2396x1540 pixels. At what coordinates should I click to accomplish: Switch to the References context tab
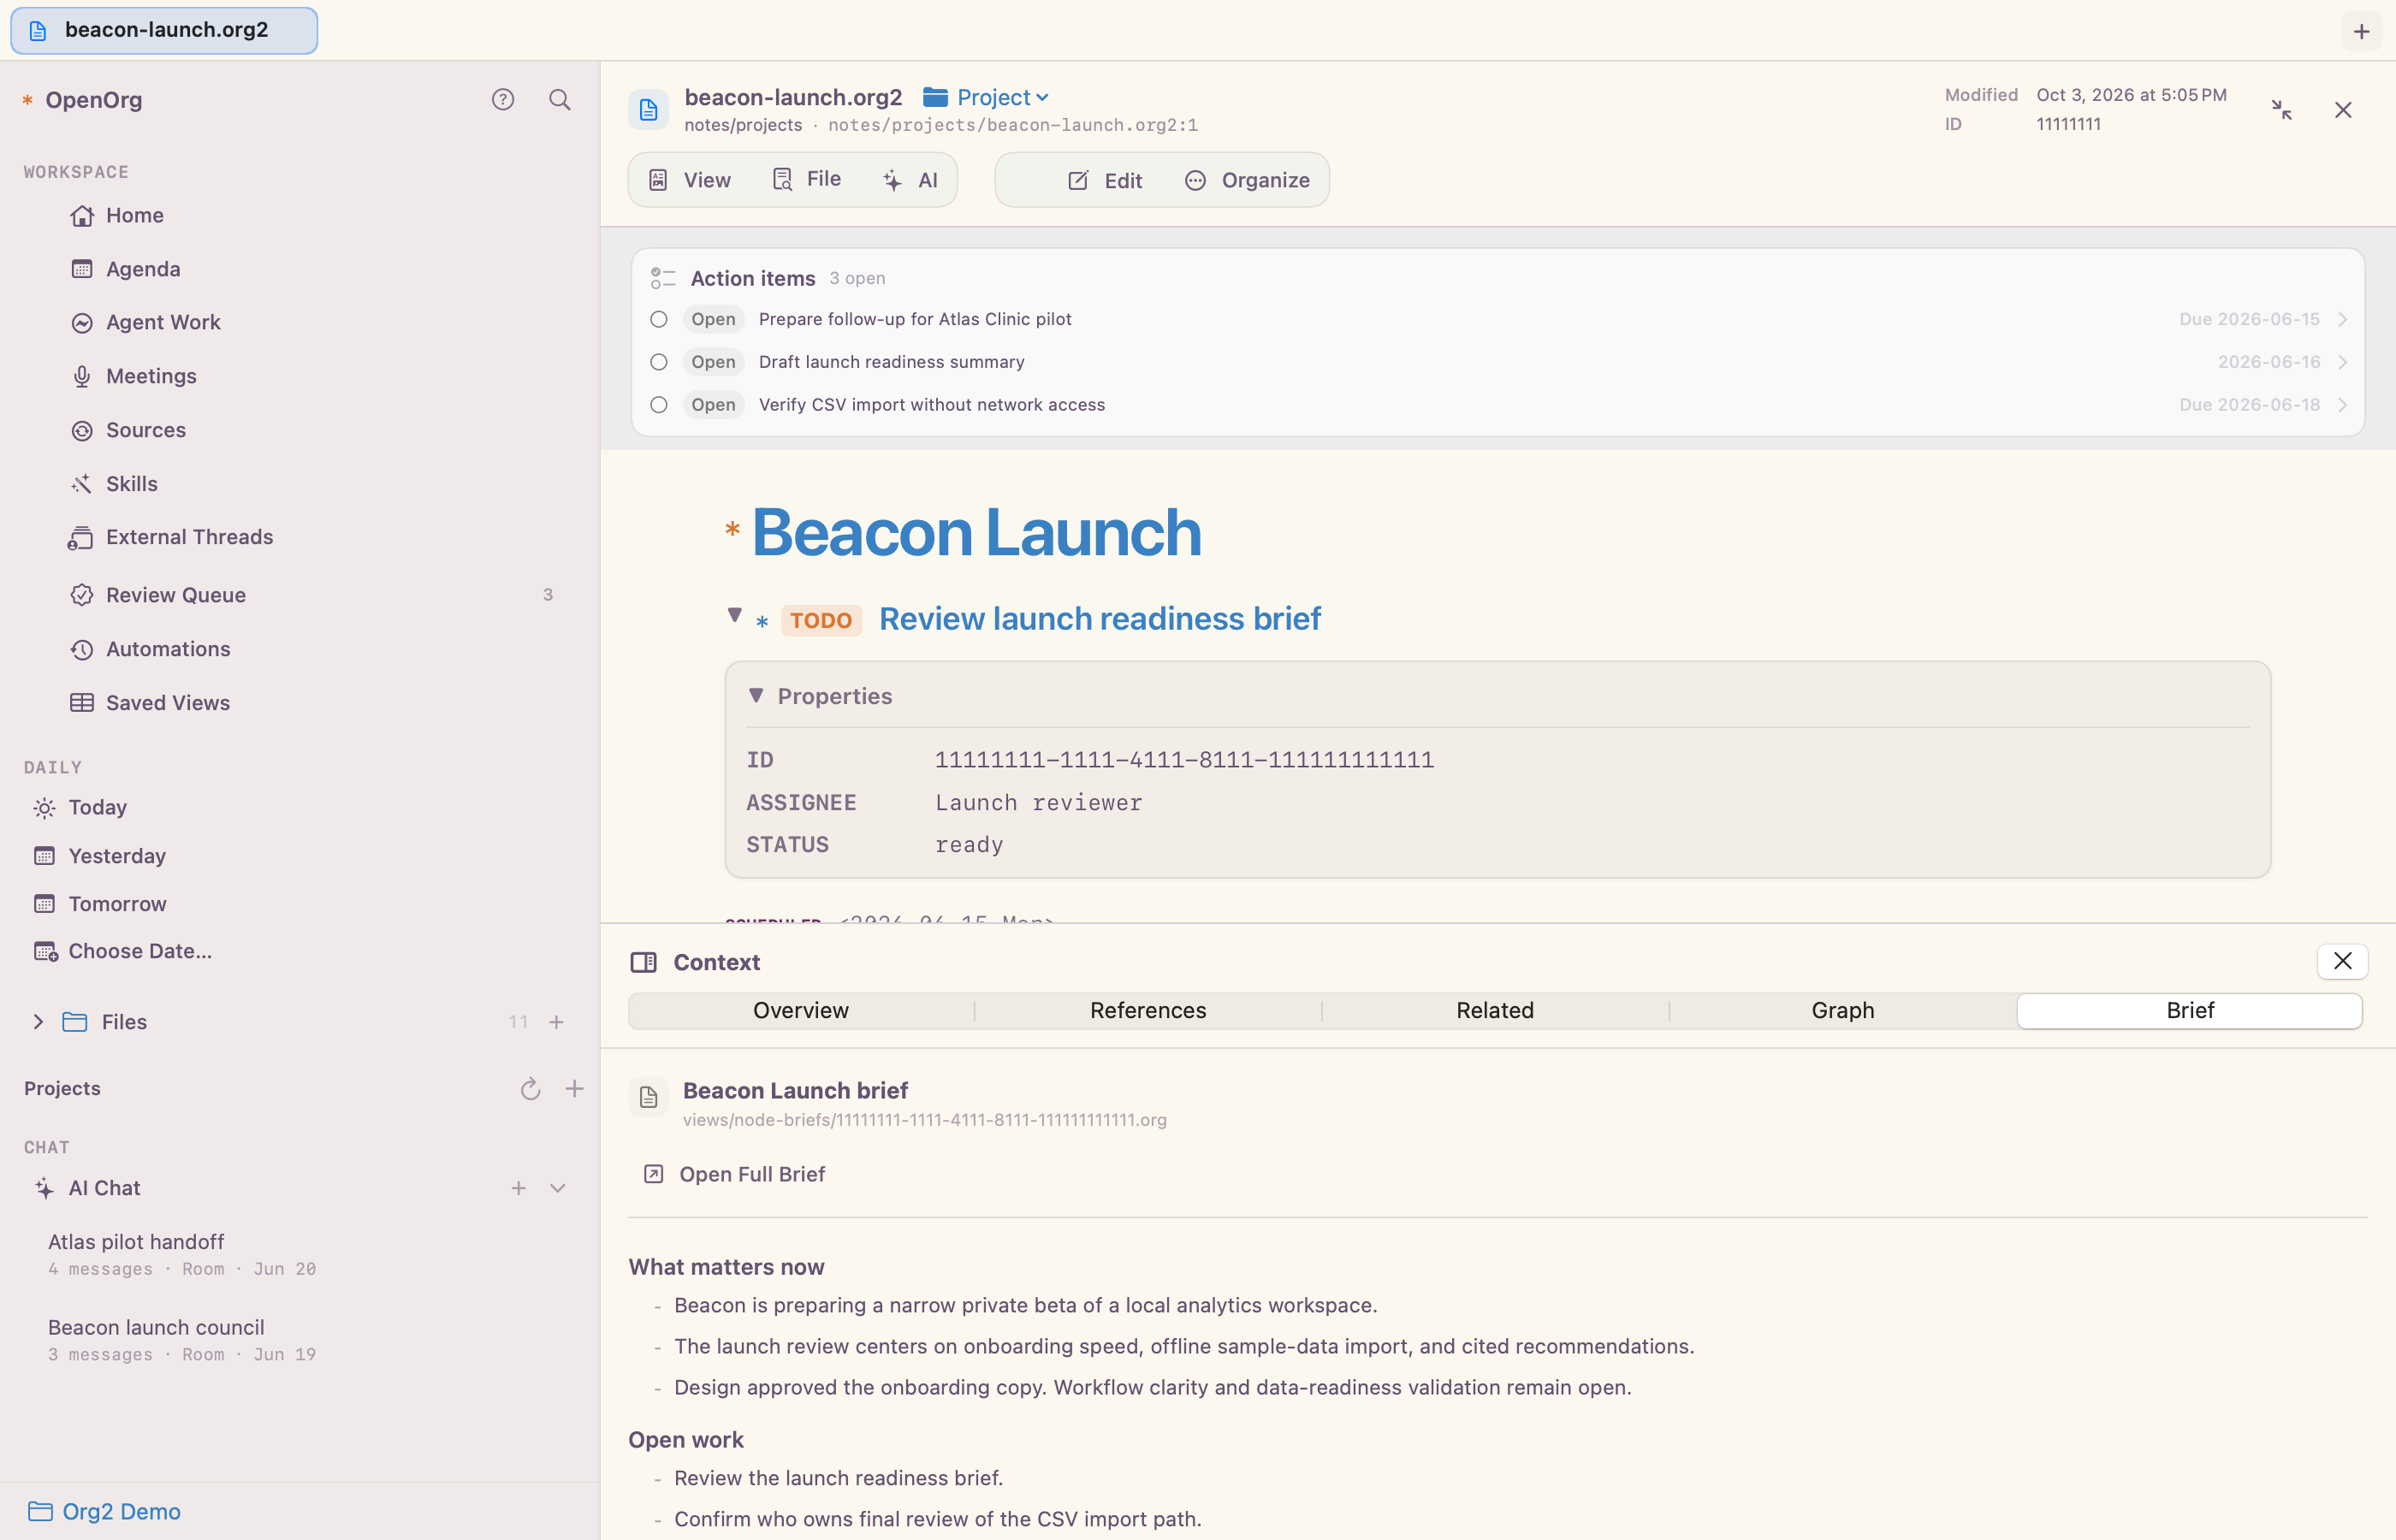pyautogui.click(x=1148, y=1011)
